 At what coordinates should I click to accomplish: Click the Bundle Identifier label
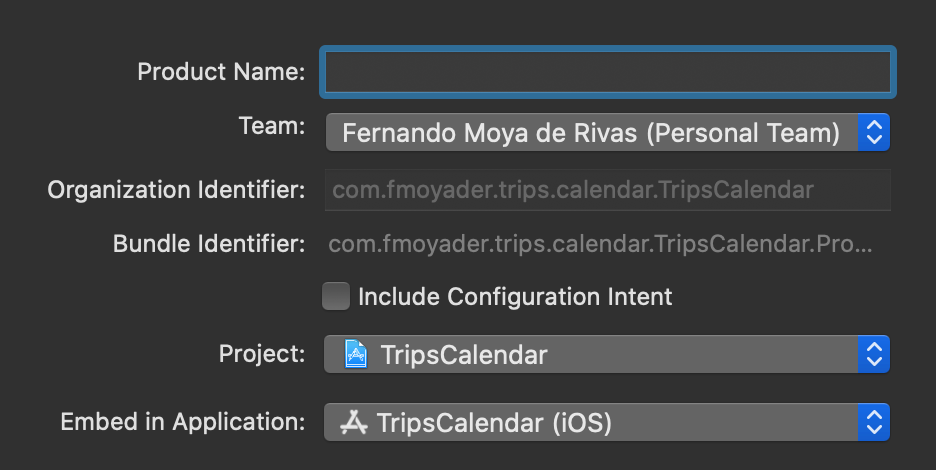[209, 244]
